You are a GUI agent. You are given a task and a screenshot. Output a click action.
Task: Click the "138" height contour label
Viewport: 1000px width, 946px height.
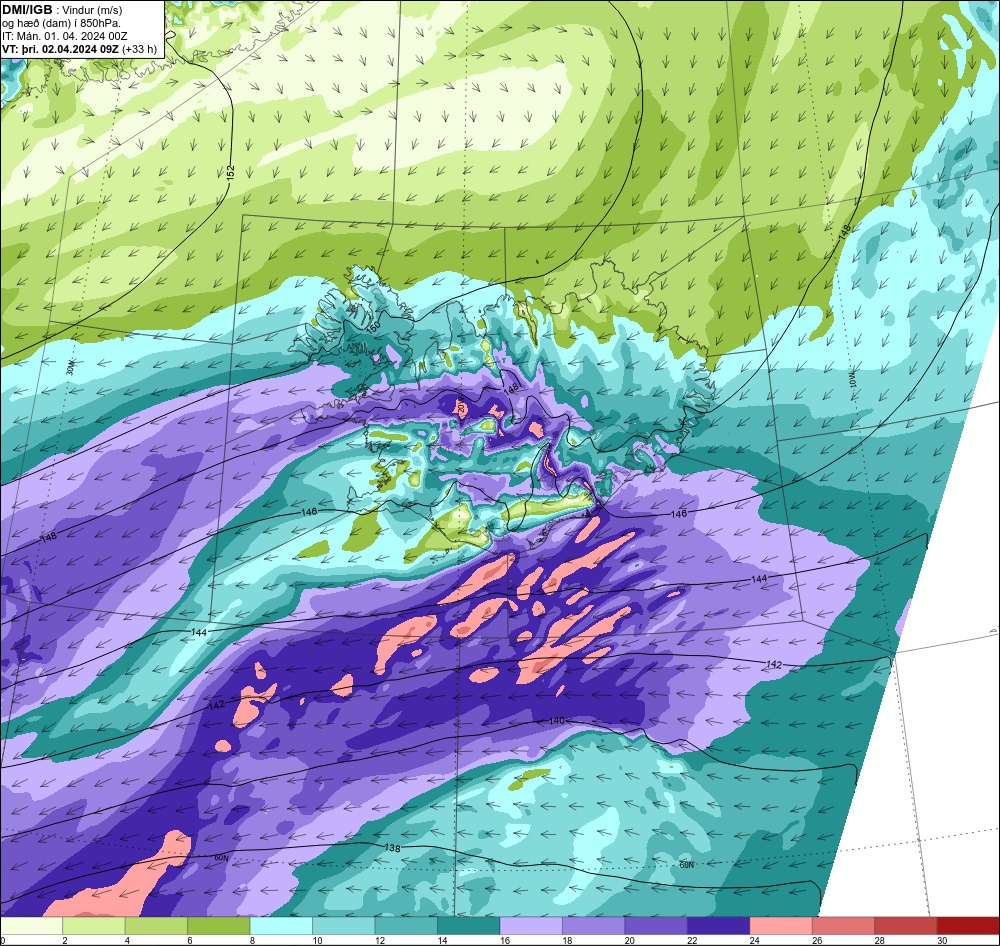[x=393, y=848]
